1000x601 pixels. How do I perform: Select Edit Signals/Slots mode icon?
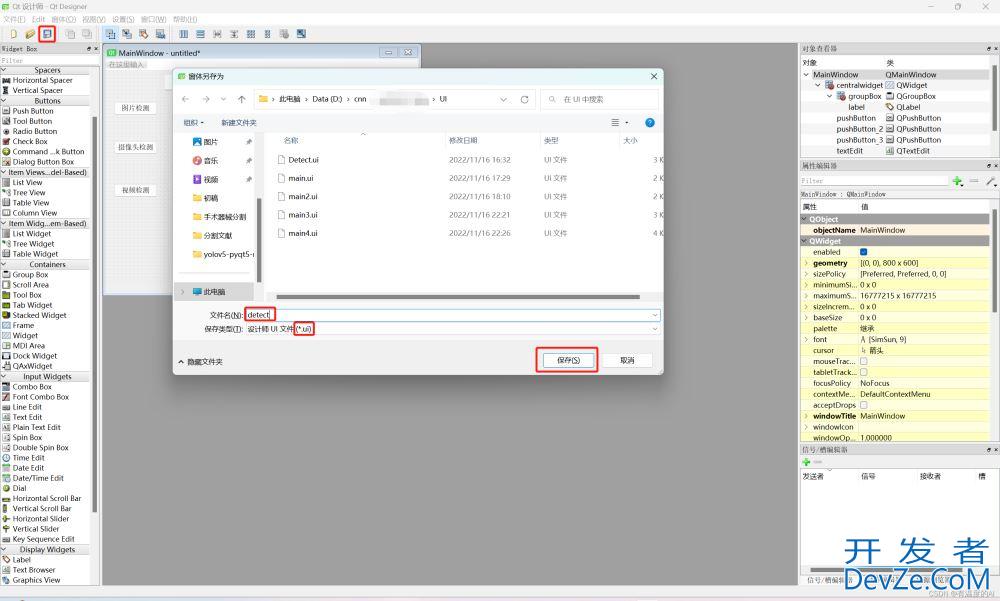point(127,34)
